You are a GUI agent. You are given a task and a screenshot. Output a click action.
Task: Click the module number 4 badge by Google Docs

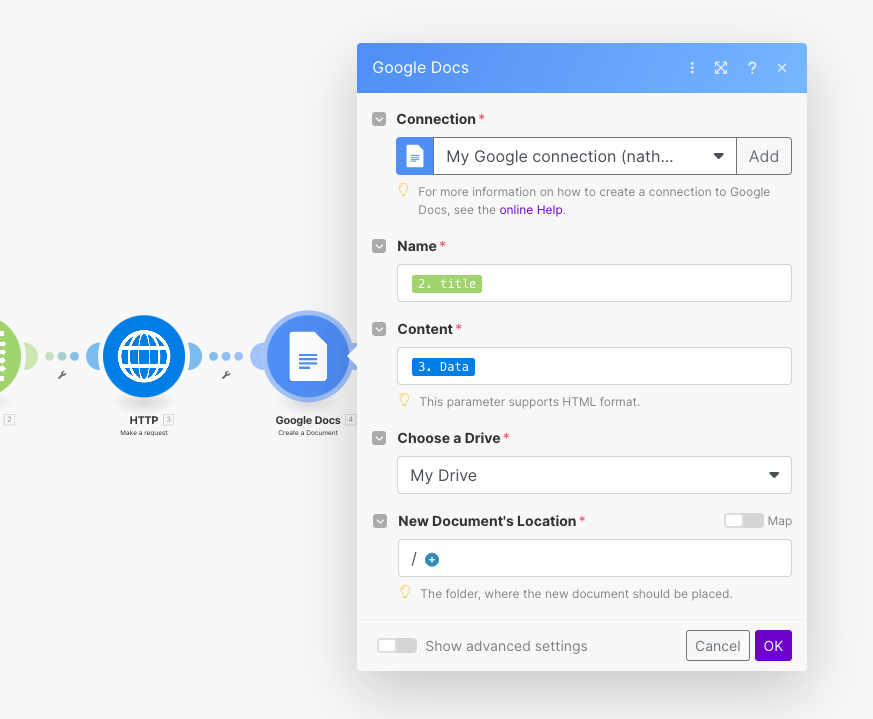click(350, 419)
